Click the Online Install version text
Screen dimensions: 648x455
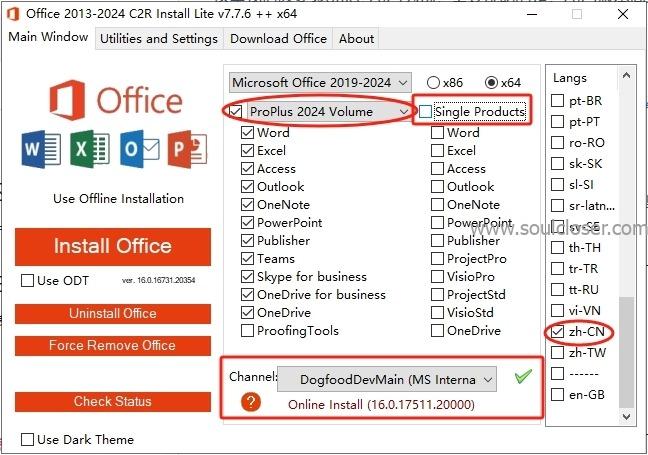(381, 405)
